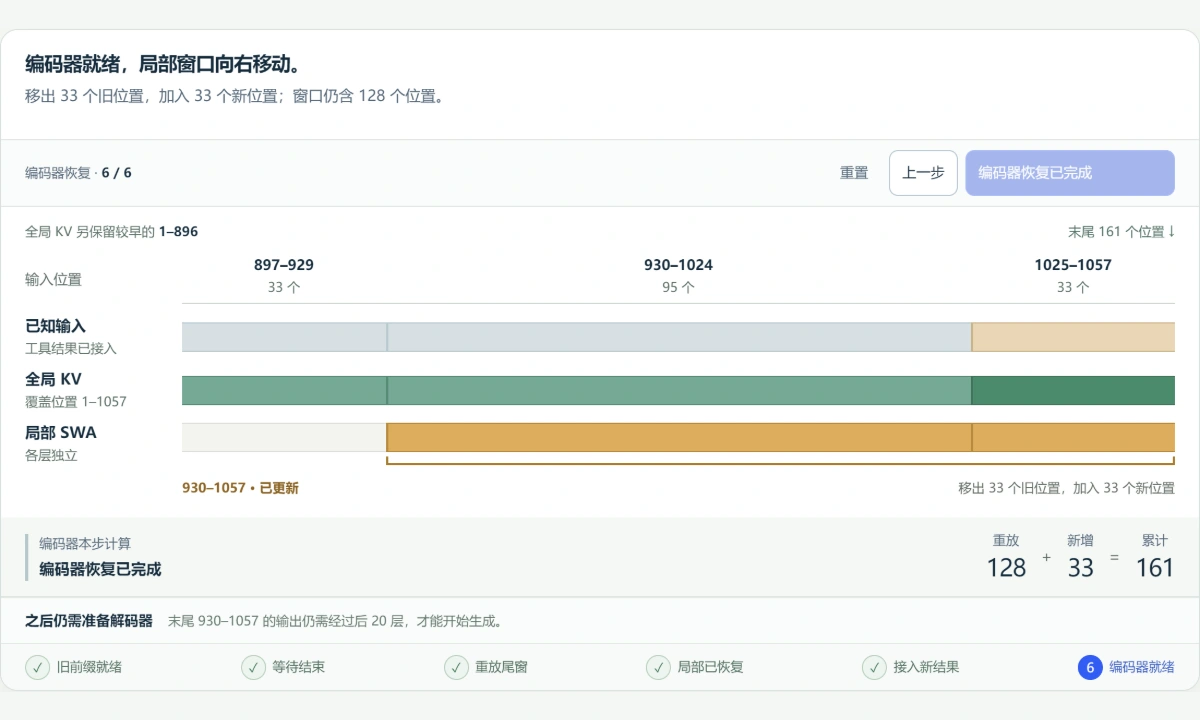This screenshot has height=720, width=1200.
Task: Select step 旧前缀就绪 in the stepper
Action: click(74, 667)
